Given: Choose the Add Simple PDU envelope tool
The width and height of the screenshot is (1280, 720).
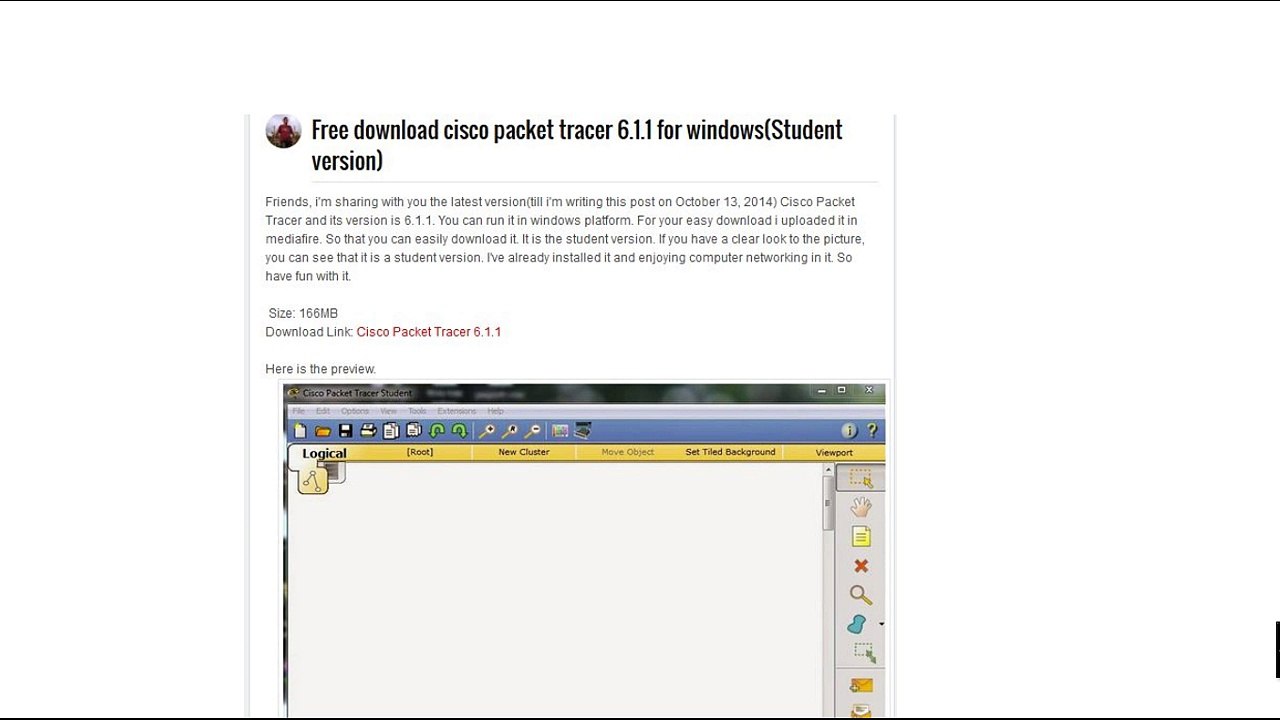Looking at the screenshot, I should pos(861,686).
